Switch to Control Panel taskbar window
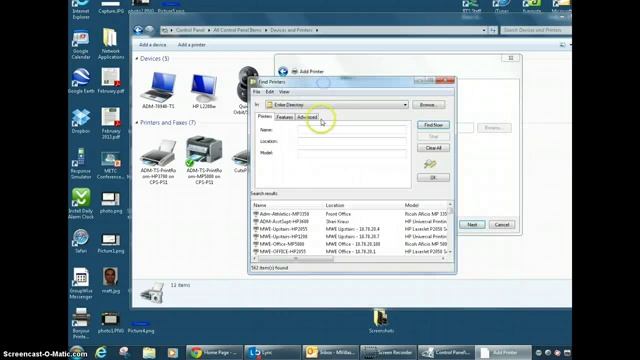Image resolution: width=640 pixels, height=360 pixels. (446, 352)
